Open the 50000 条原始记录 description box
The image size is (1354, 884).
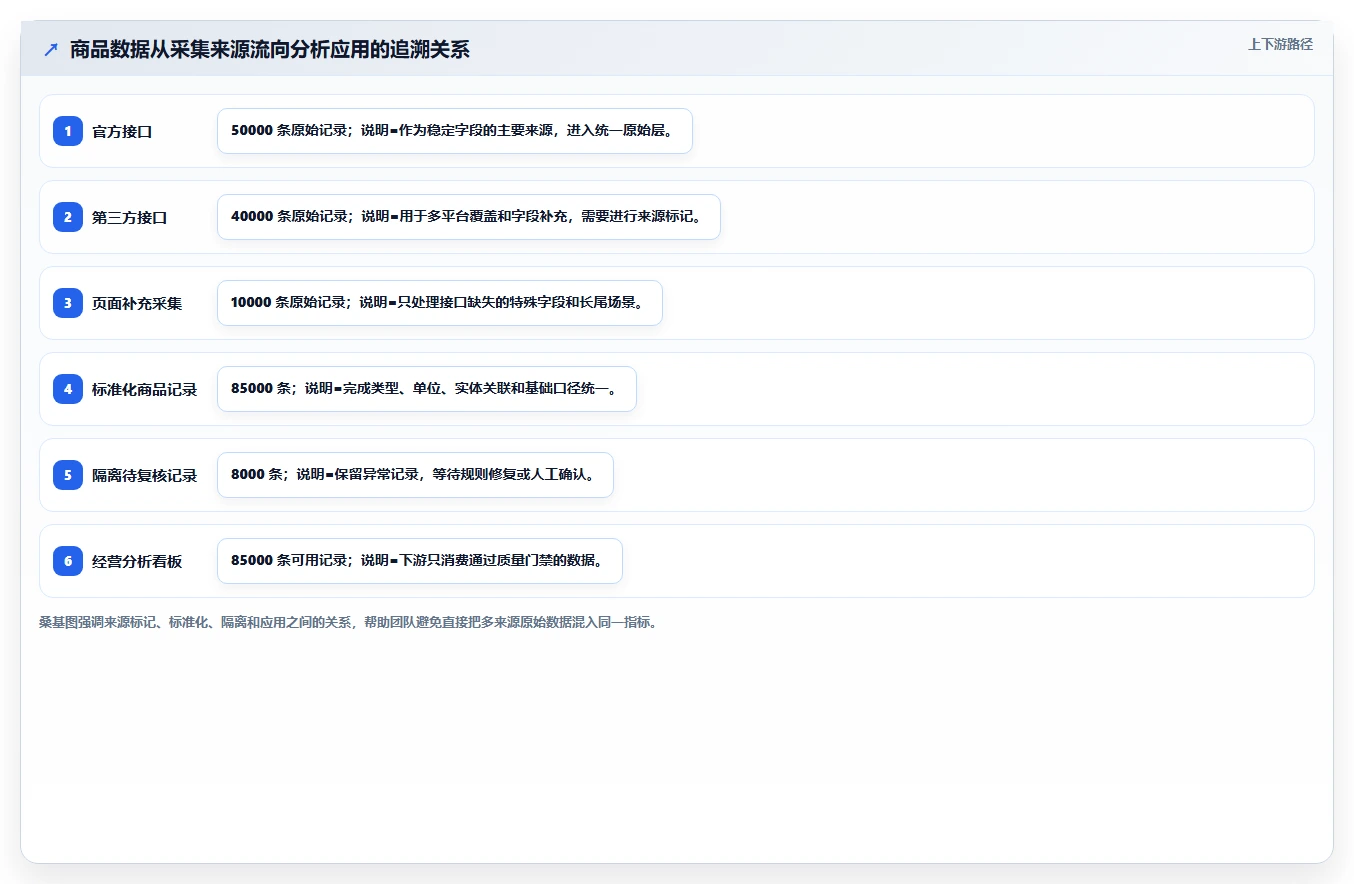tap(455, 131)
